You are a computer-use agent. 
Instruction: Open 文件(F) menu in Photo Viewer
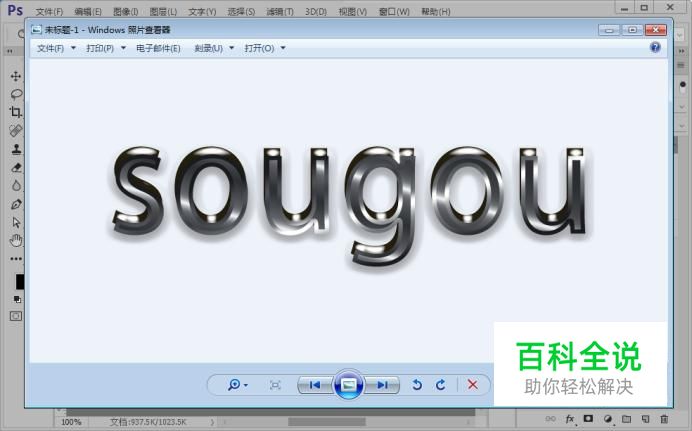tap(50, 48)
